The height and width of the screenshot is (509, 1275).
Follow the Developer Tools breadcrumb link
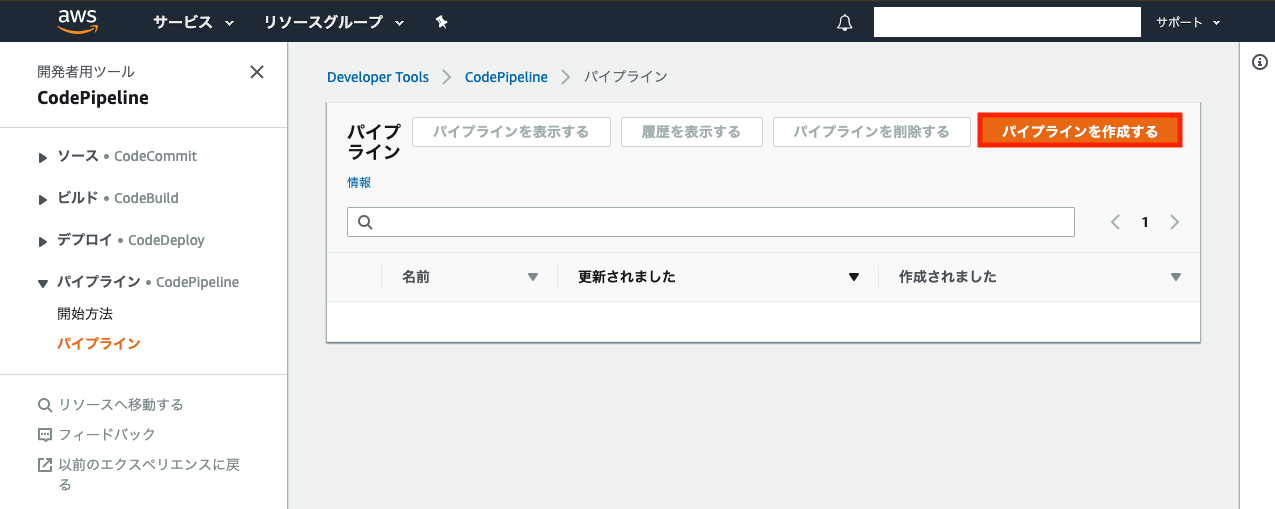tap(378, 77)
